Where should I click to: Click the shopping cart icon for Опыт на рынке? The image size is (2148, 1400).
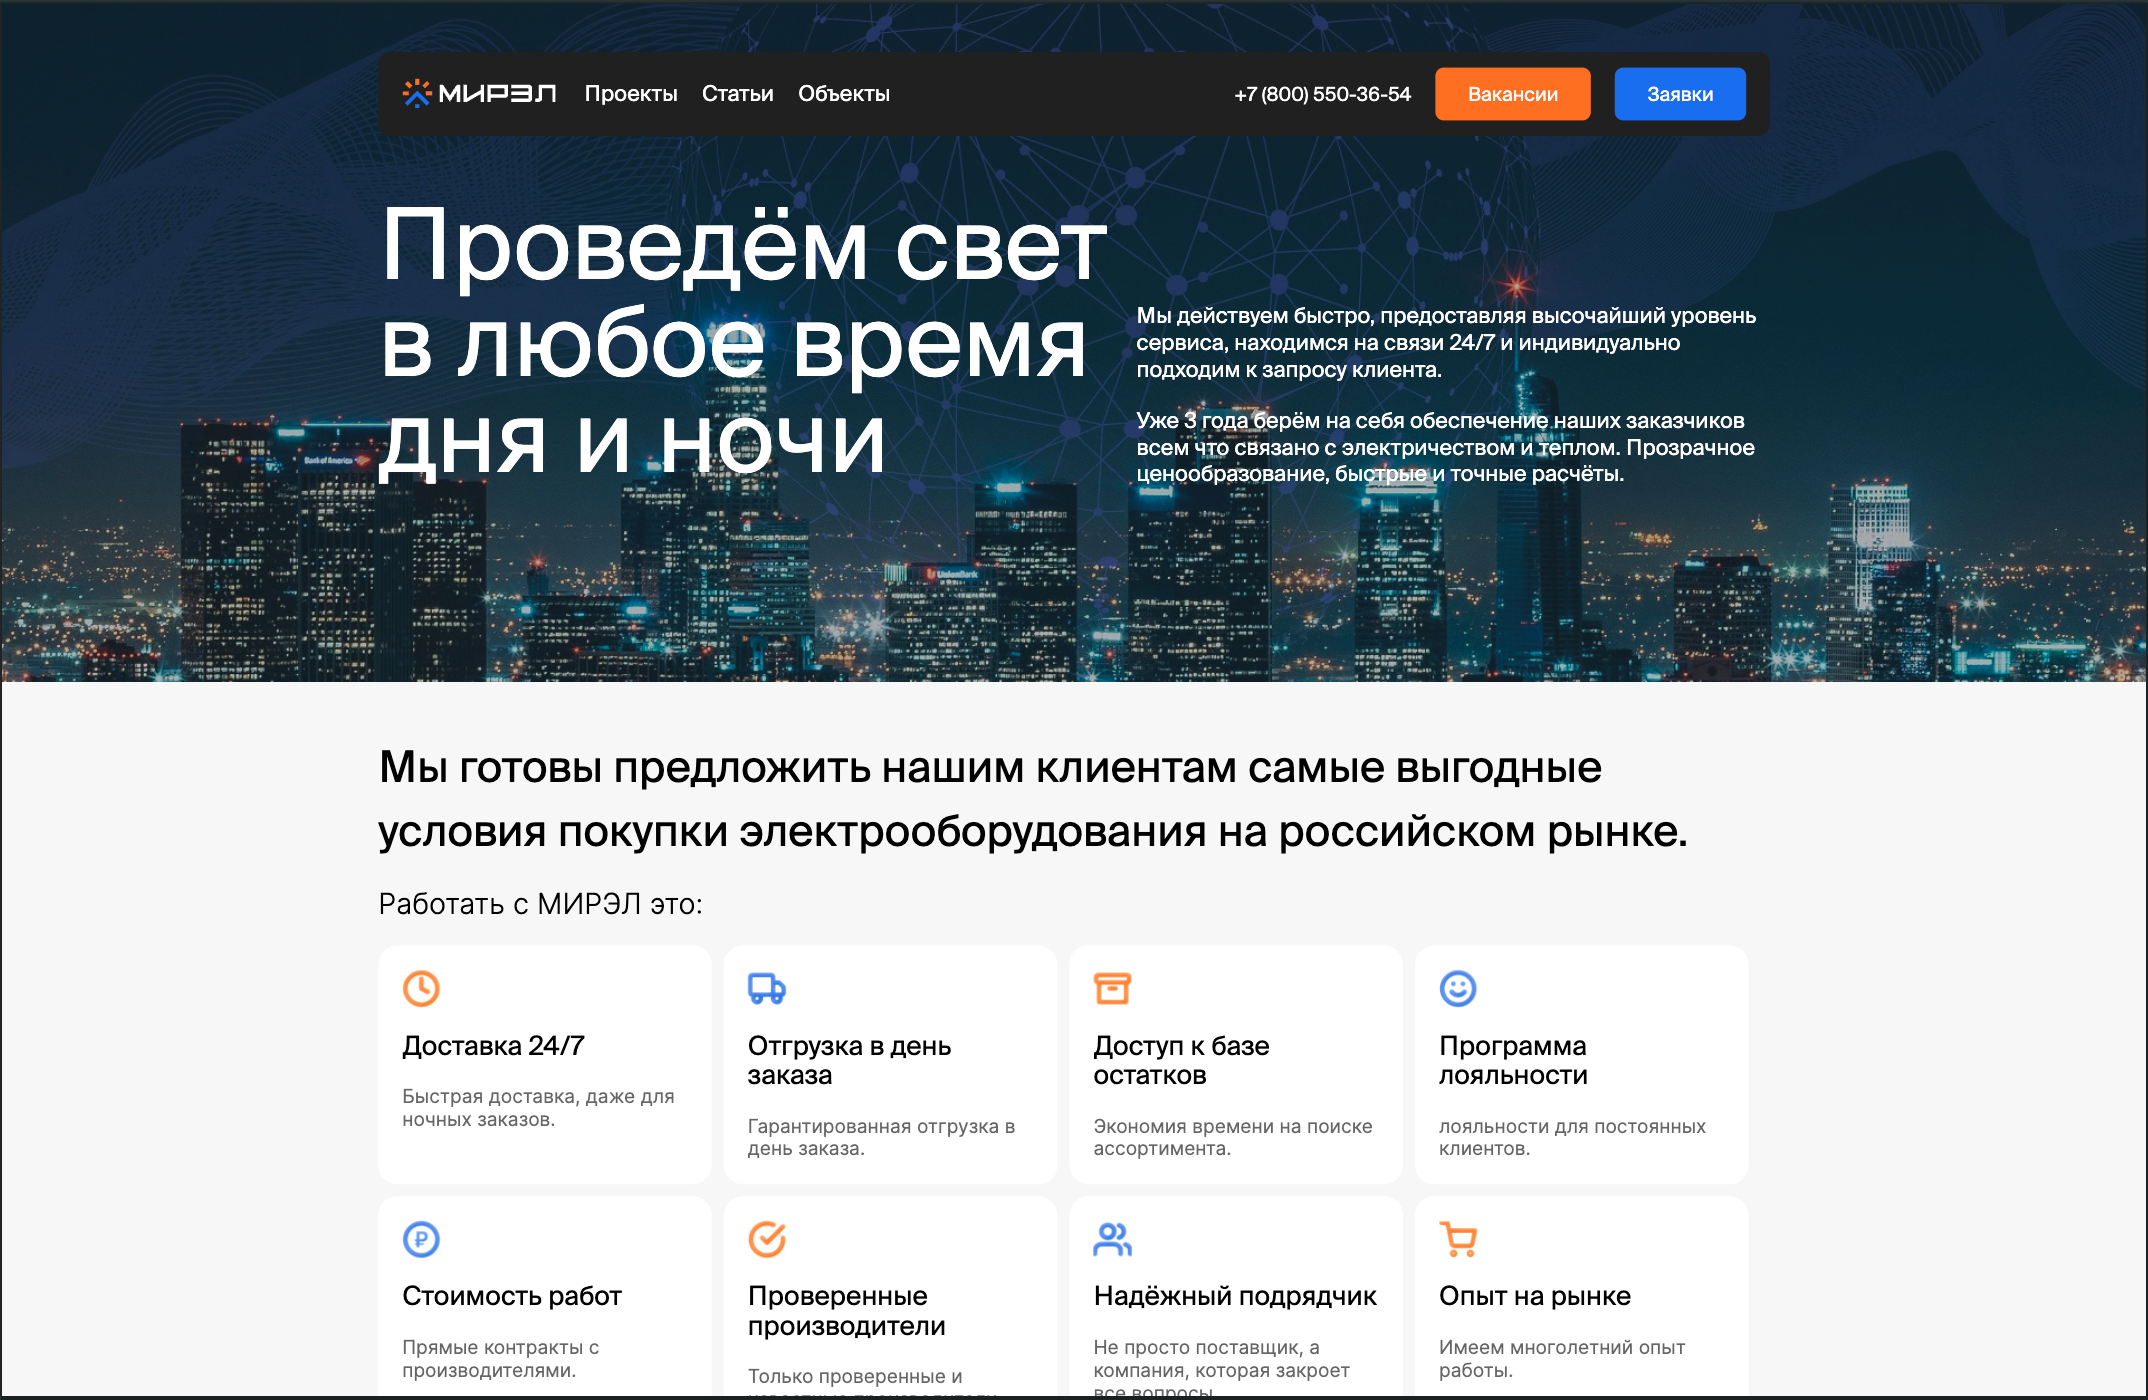[1458, 1239]
